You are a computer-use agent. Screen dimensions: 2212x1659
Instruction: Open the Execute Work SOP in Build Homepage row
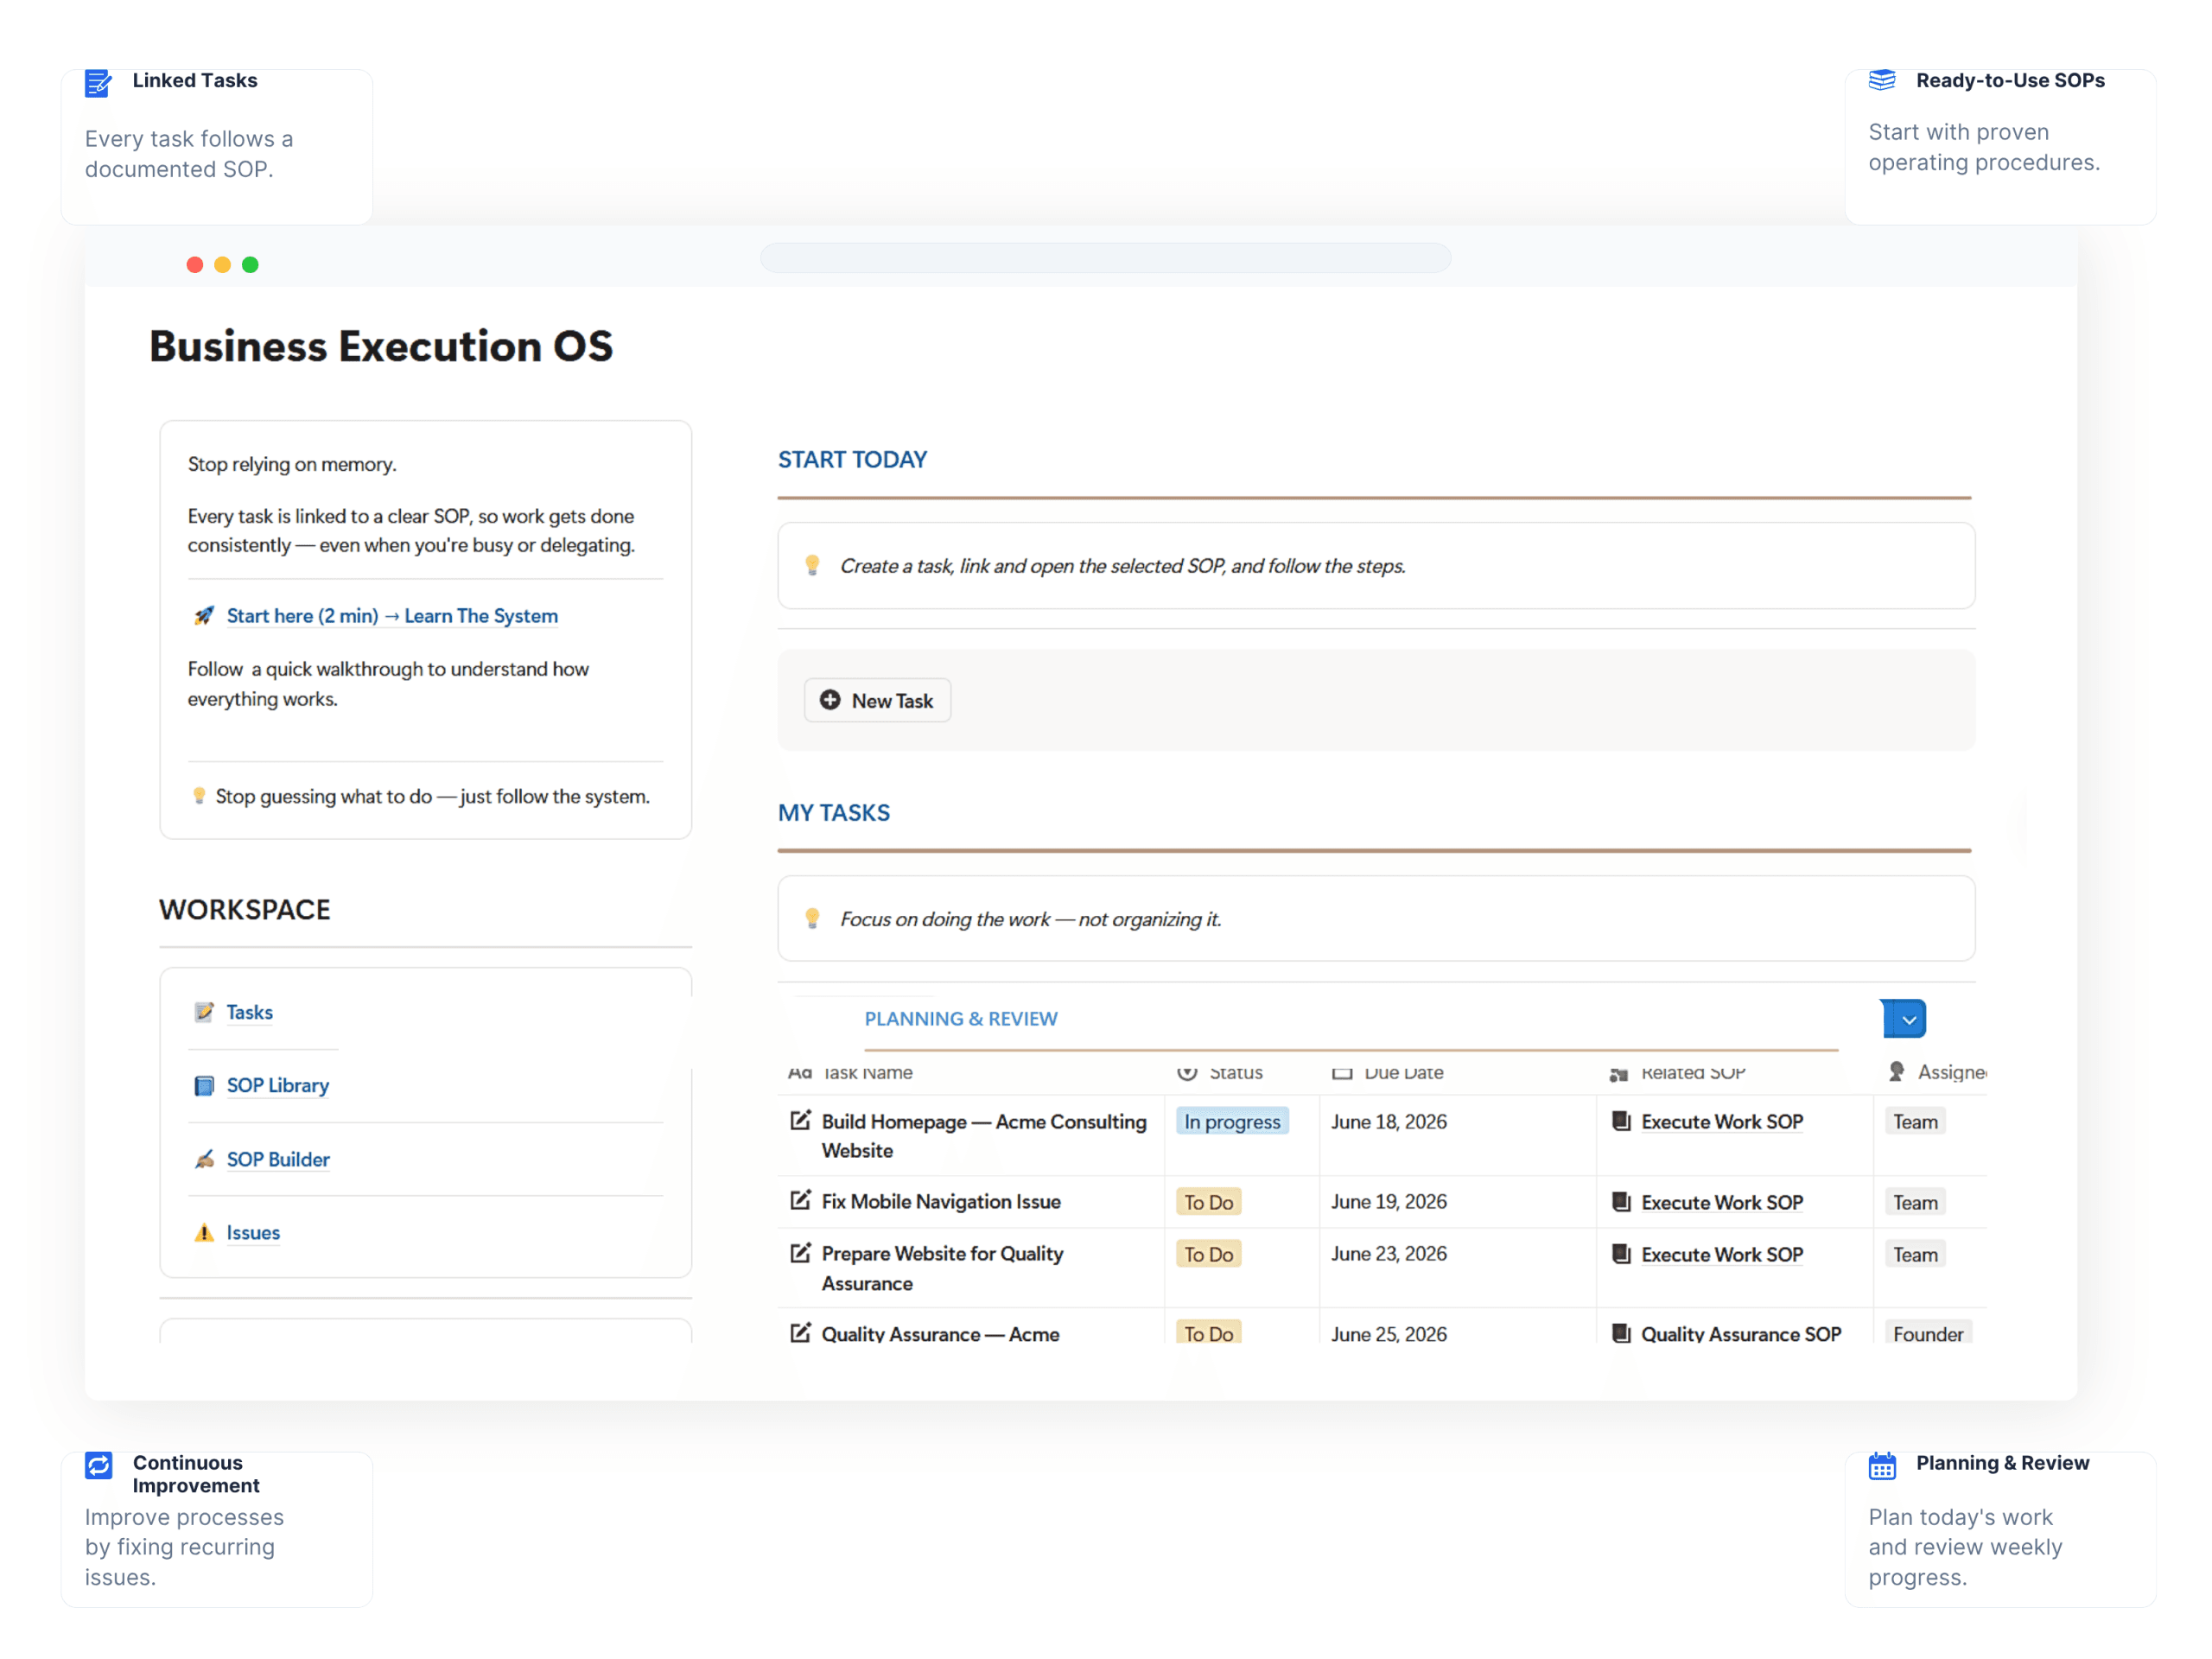[1722, 1122]
